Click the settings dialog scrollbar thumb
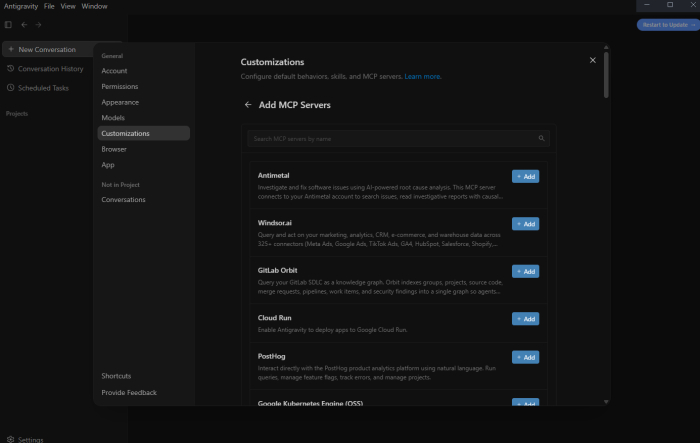 point(606,75)
